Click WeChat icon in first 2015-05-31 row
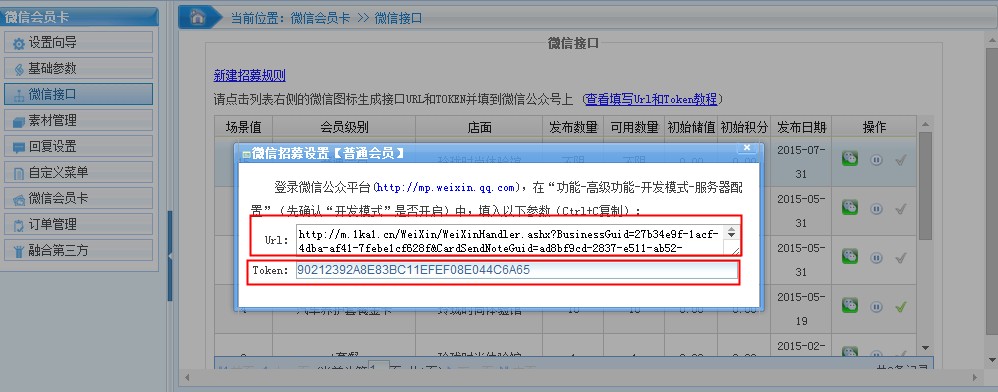This screenshot has width=998, height=392. click(850, 207)
